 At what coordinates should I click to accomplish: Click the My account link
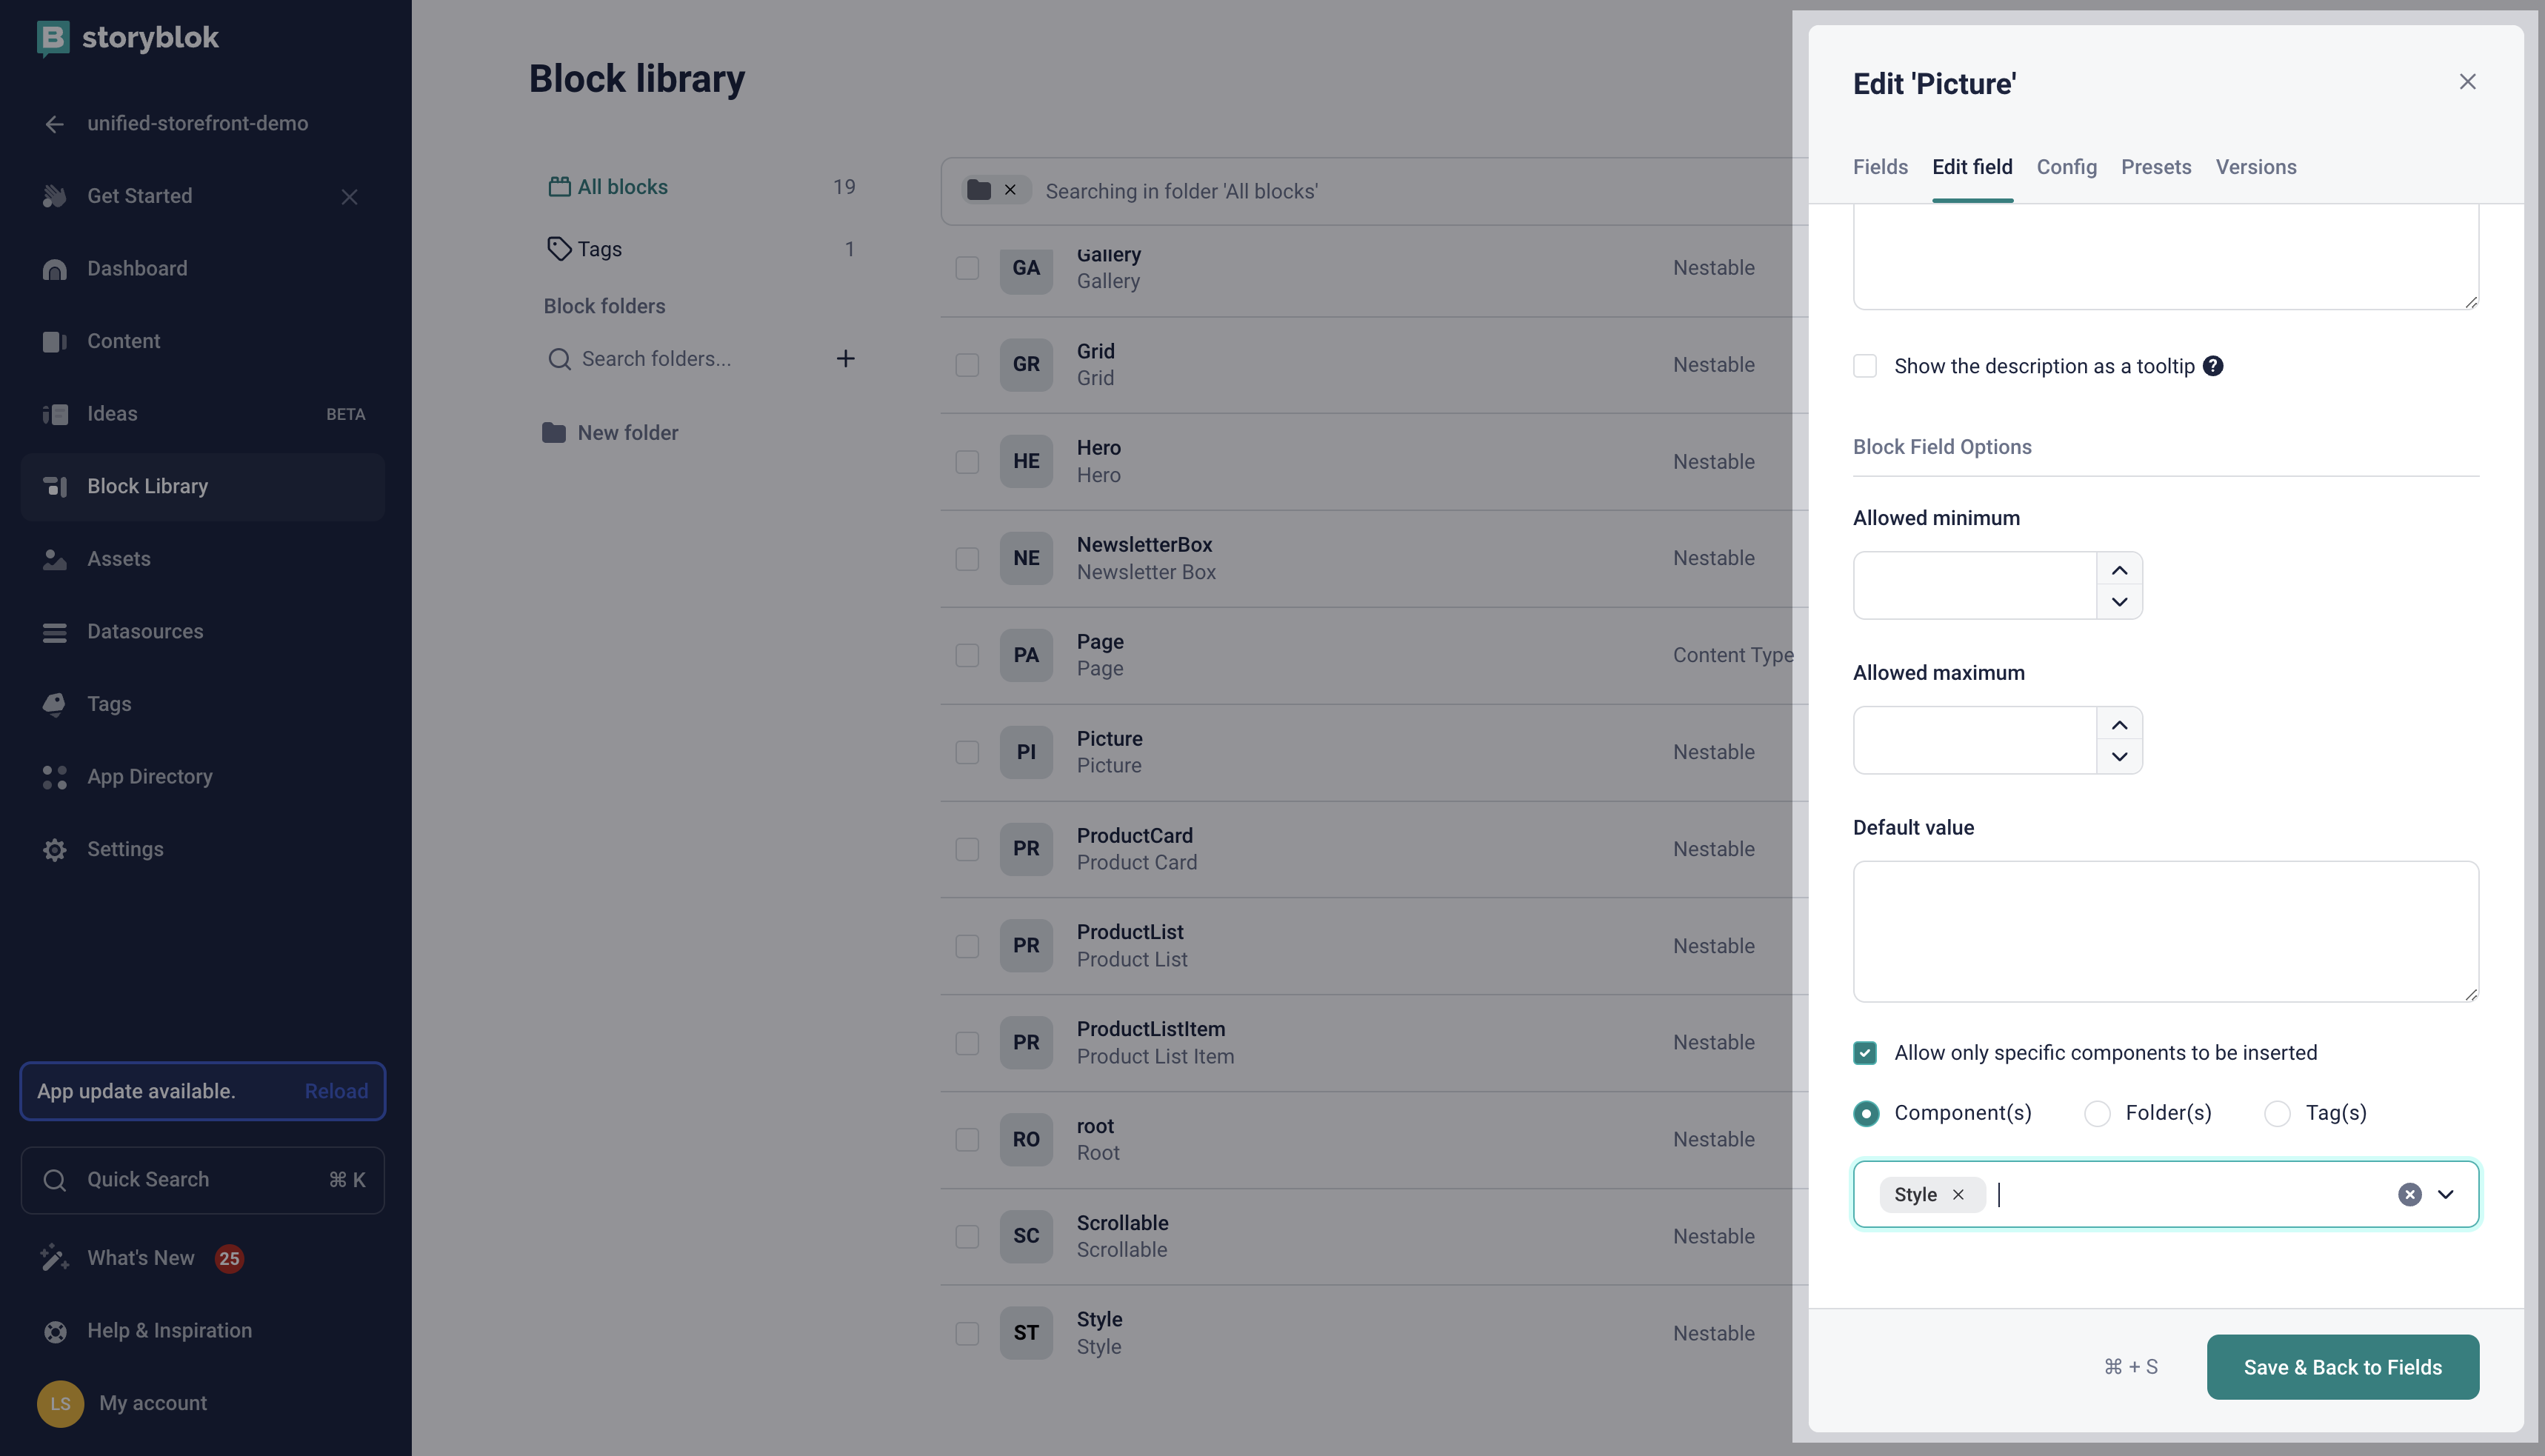point(153,1403)
